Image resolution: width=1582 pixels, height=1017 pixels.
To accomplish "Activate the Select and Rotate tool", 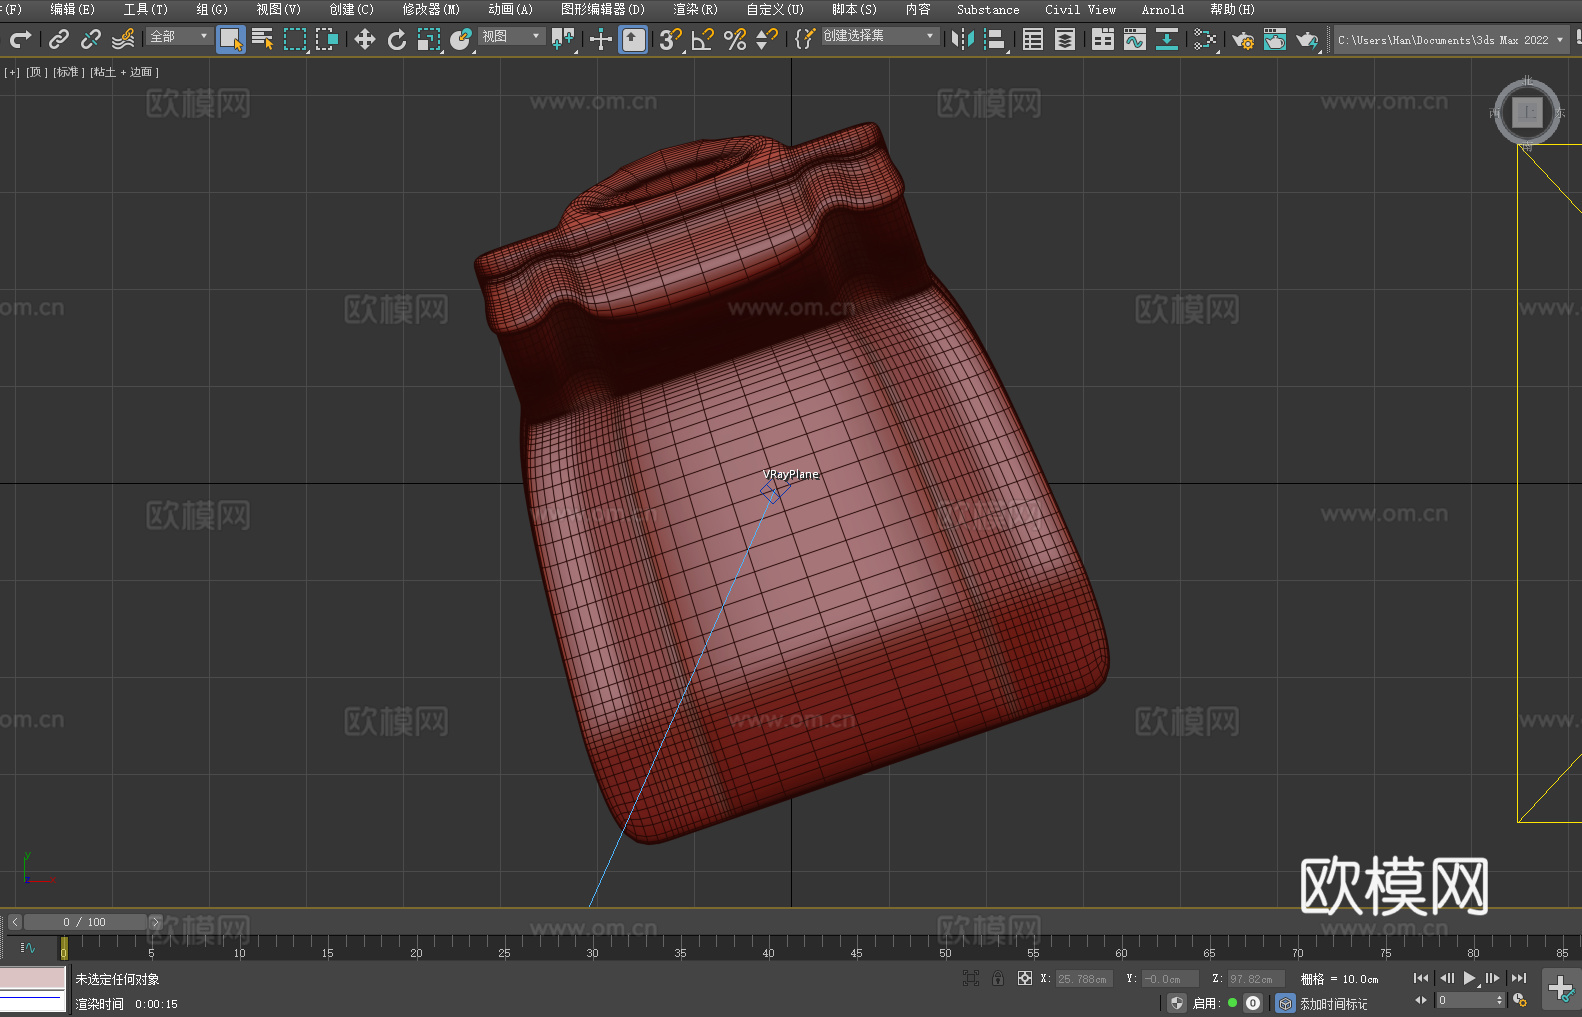I will tap(397, 39).
